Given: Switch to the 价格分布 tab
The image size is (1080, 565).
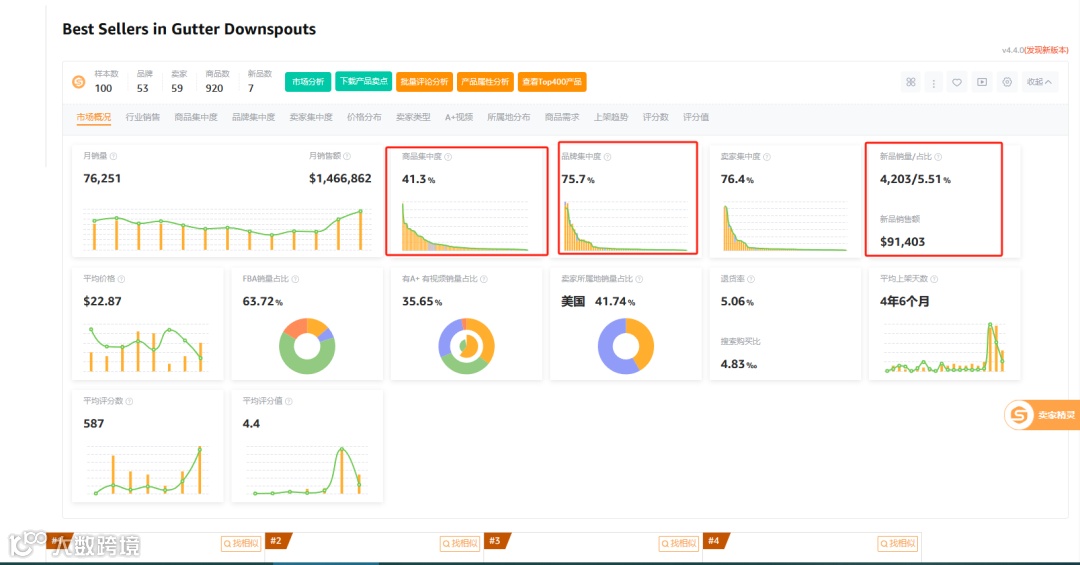Looking at the screenshot, I should (364, 117).
